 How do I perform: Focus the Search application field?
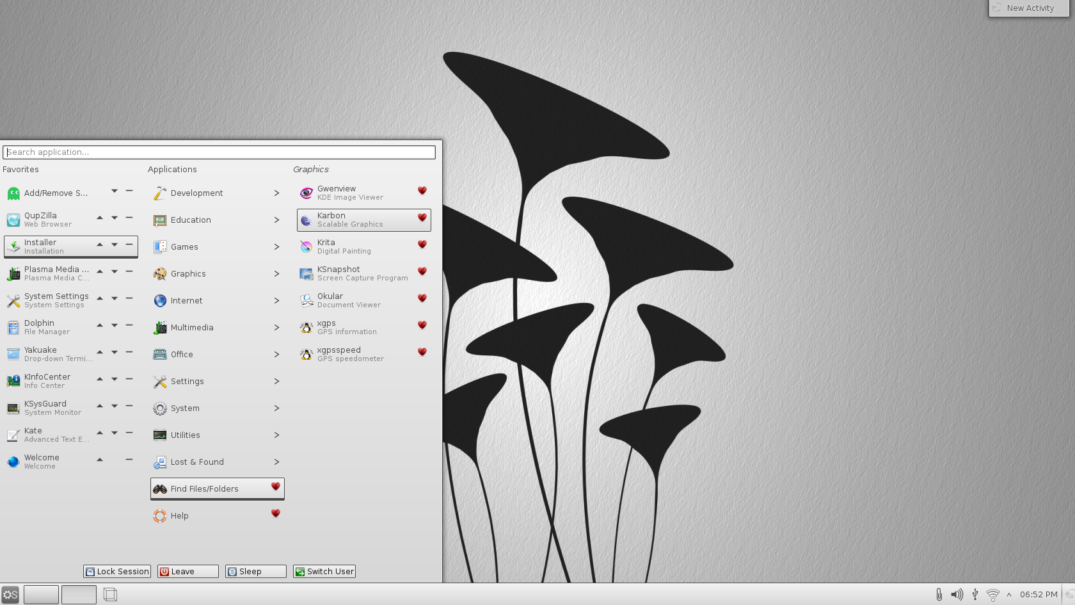click(219, 152)
